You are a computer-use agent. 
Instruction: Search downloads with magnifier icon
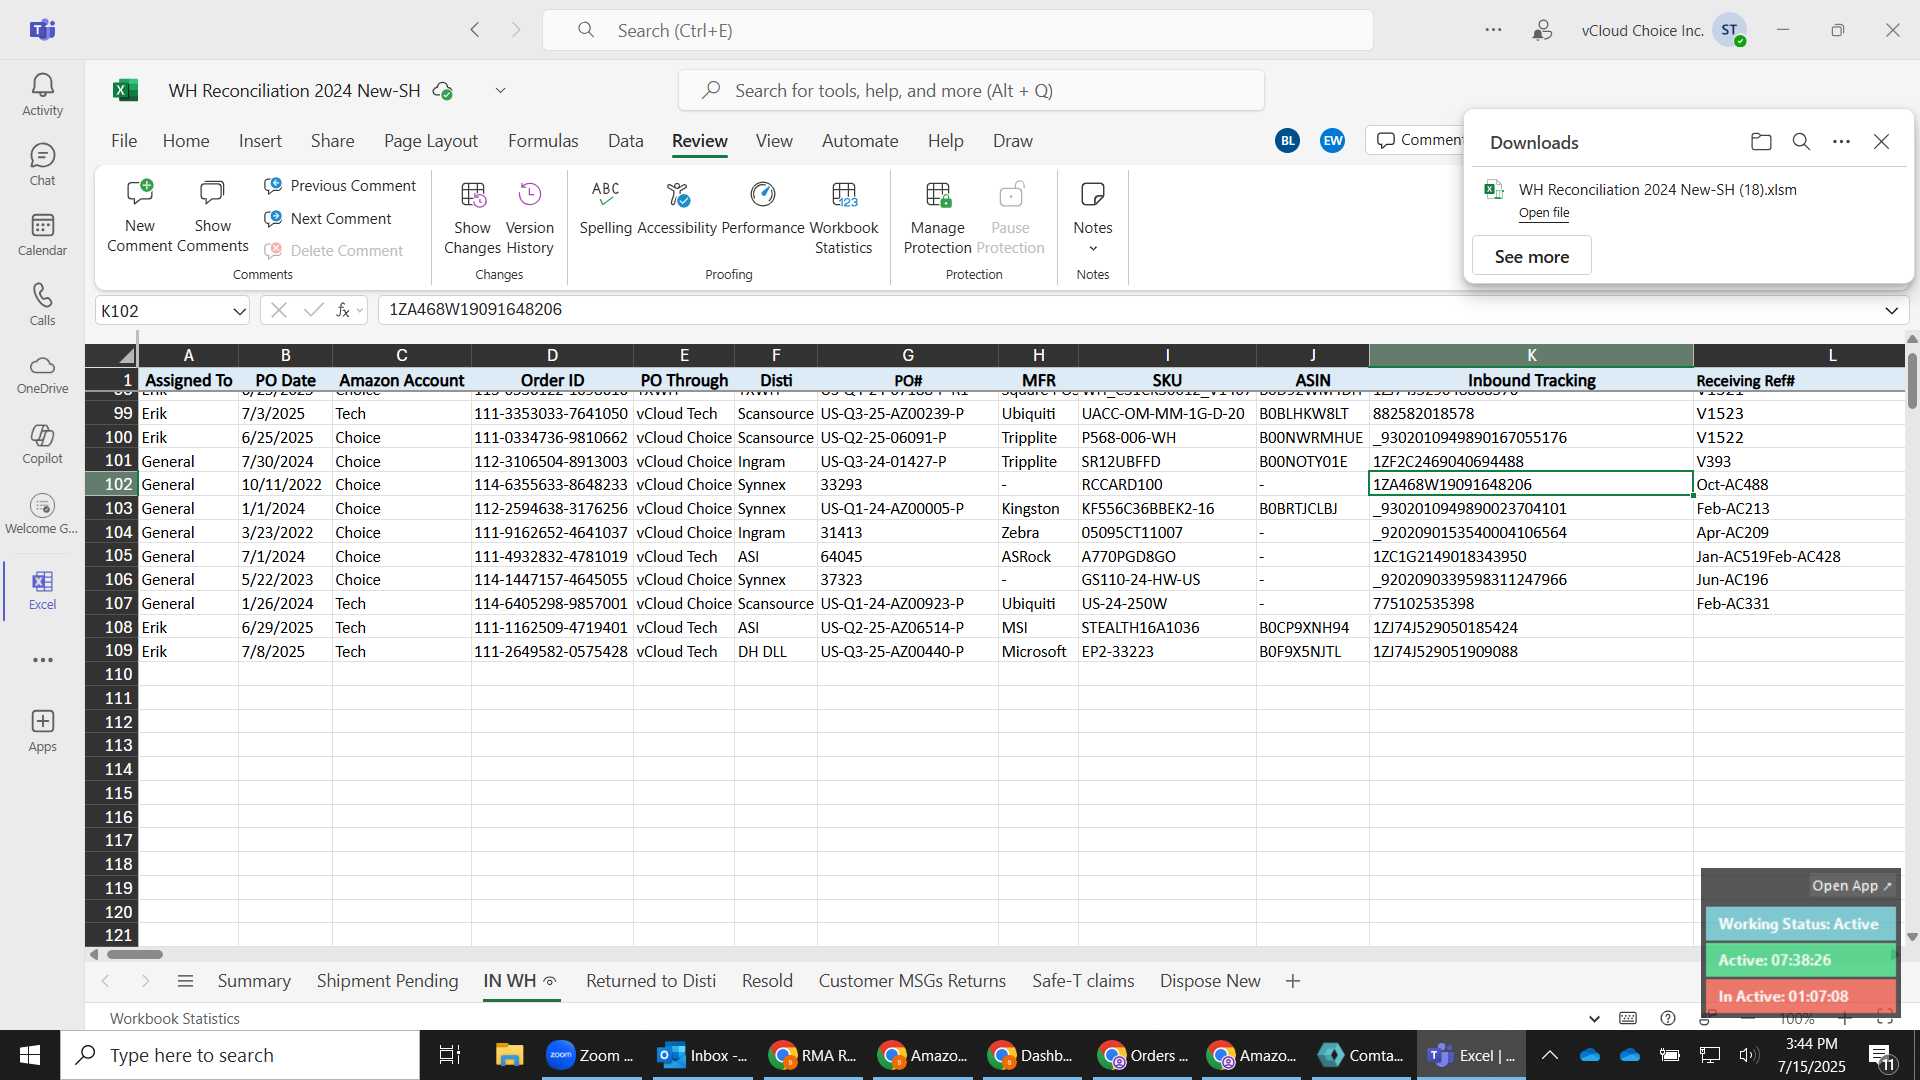point(1801,142)
